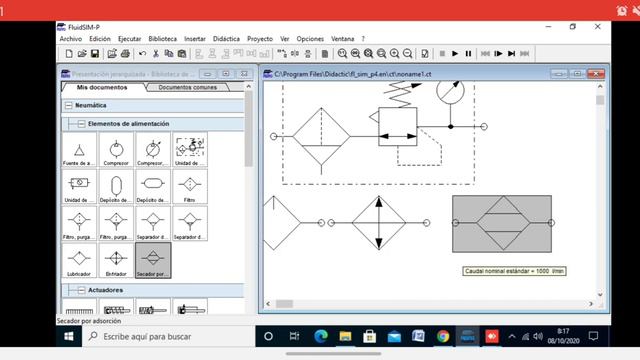This screenshot has width=640, height=360.
Task: Open Microsoft Edge from taskbar
Action: [321, 336]
